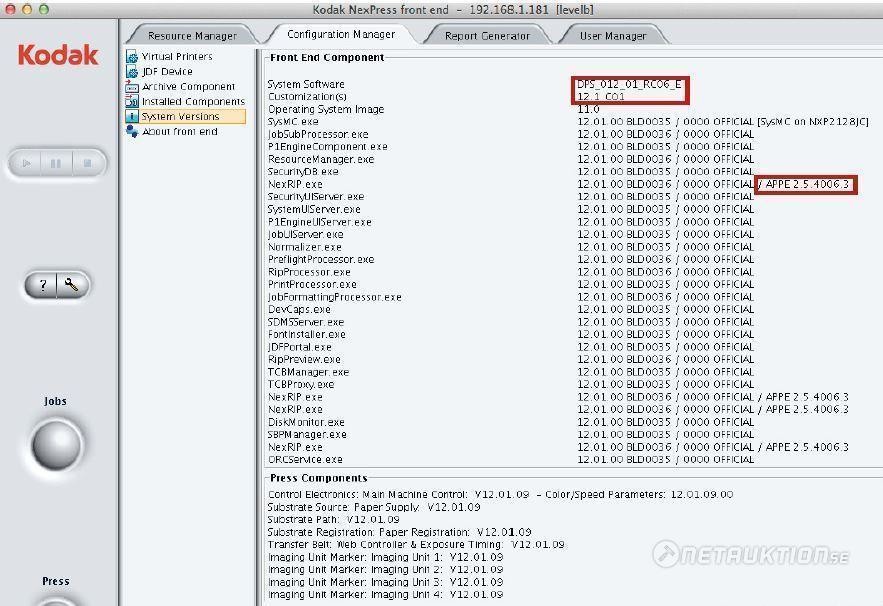Click the Transfer Belt Web Controller line
883x606 pixels.
[416, 545]
